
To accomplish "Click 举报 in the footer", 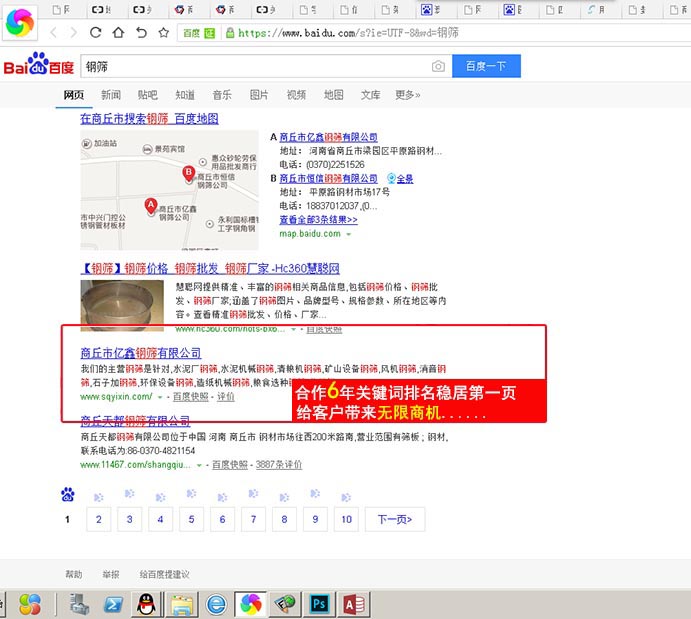I will (x=111, y=574).
